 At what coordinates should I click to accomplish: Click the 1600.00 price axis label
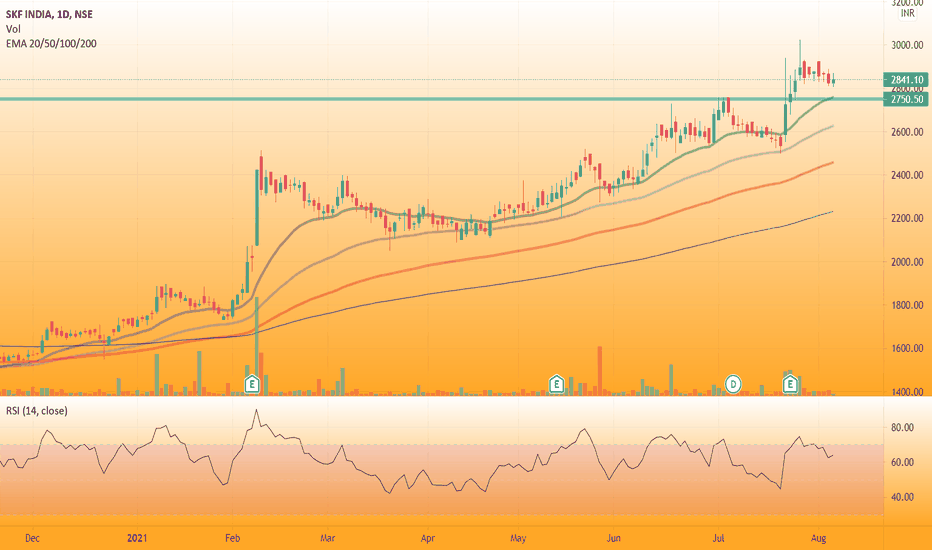[907, 348]
